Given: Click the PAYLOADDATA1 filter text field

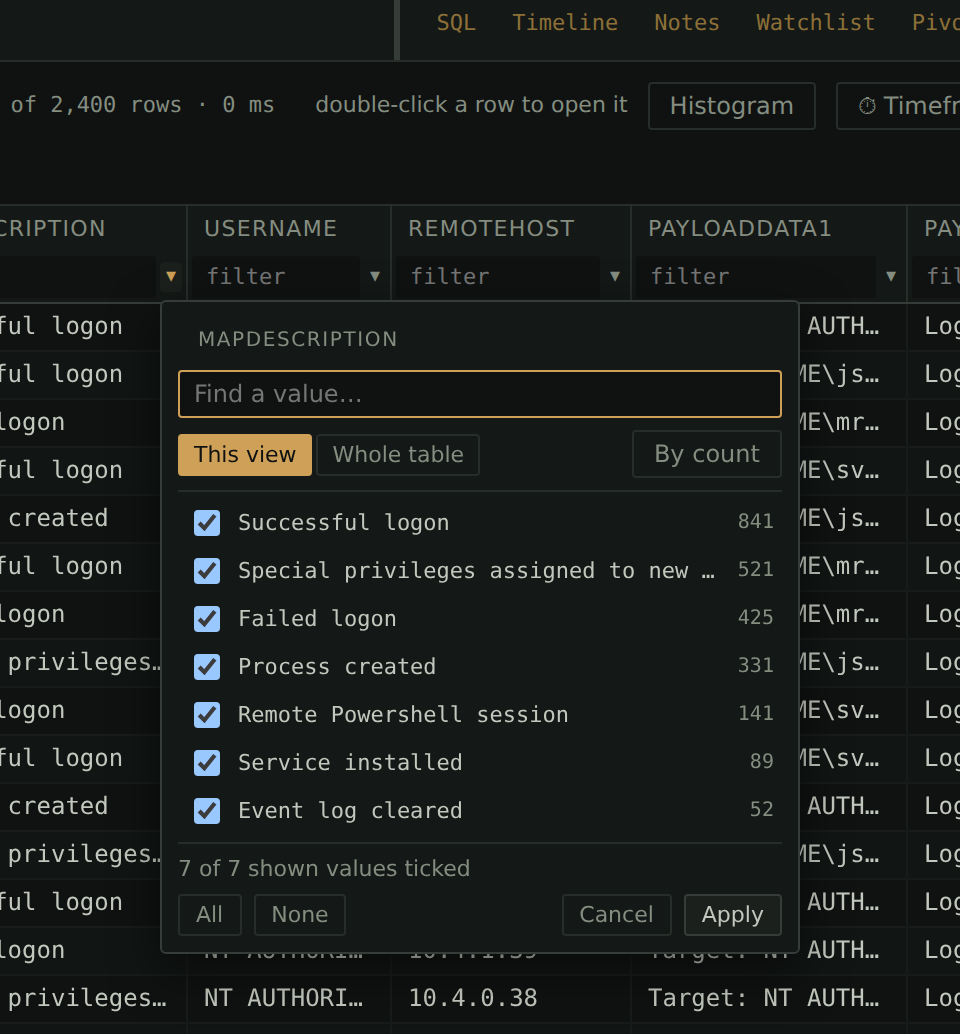Looking at the screenshot, I should (756, 276).
